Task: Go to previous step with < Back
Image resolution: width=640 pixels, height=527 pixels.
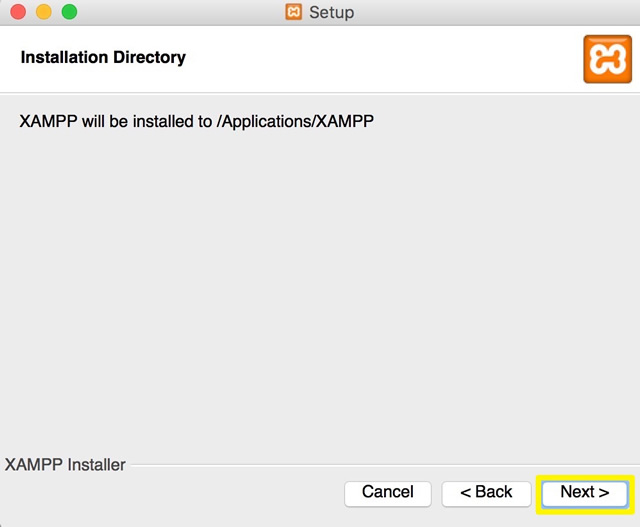Action: 486,494
